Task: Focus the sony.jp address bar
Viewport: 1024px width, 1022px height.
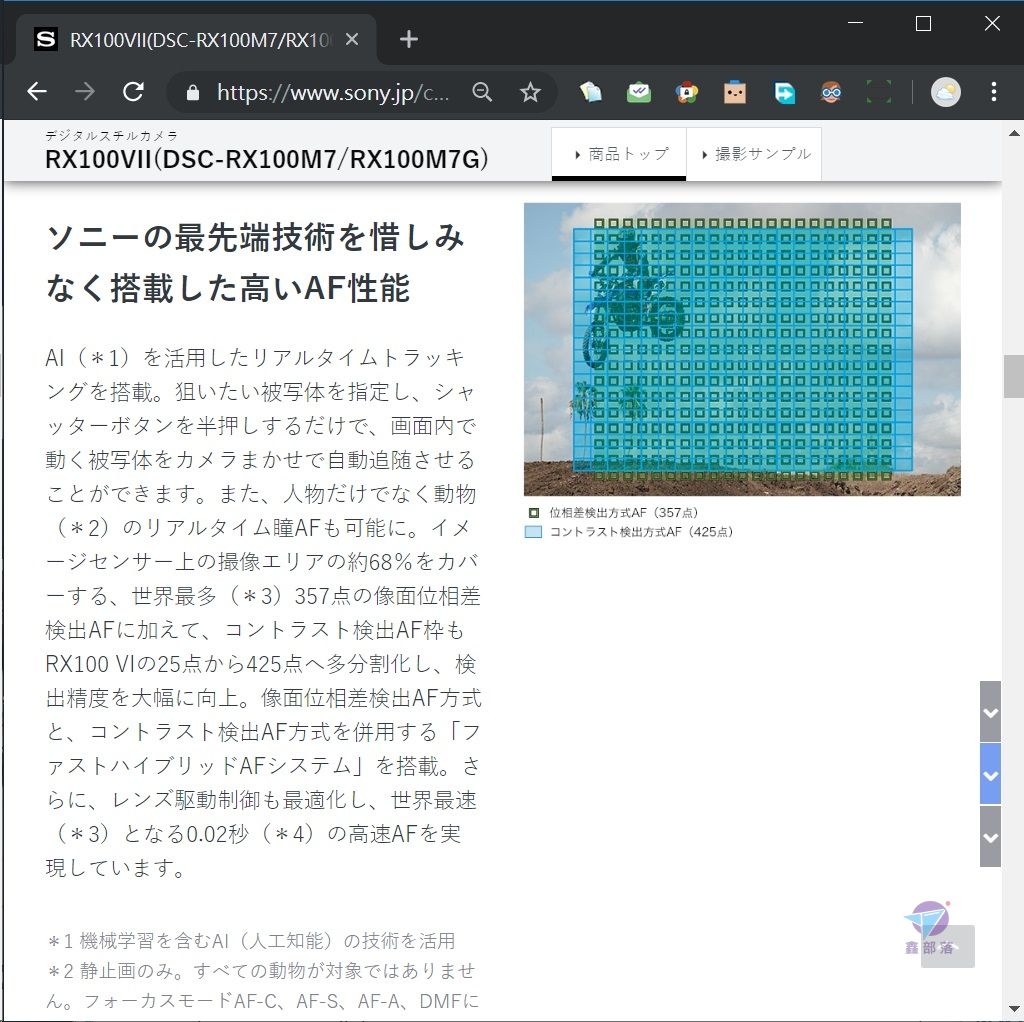Action: point(333,93)
